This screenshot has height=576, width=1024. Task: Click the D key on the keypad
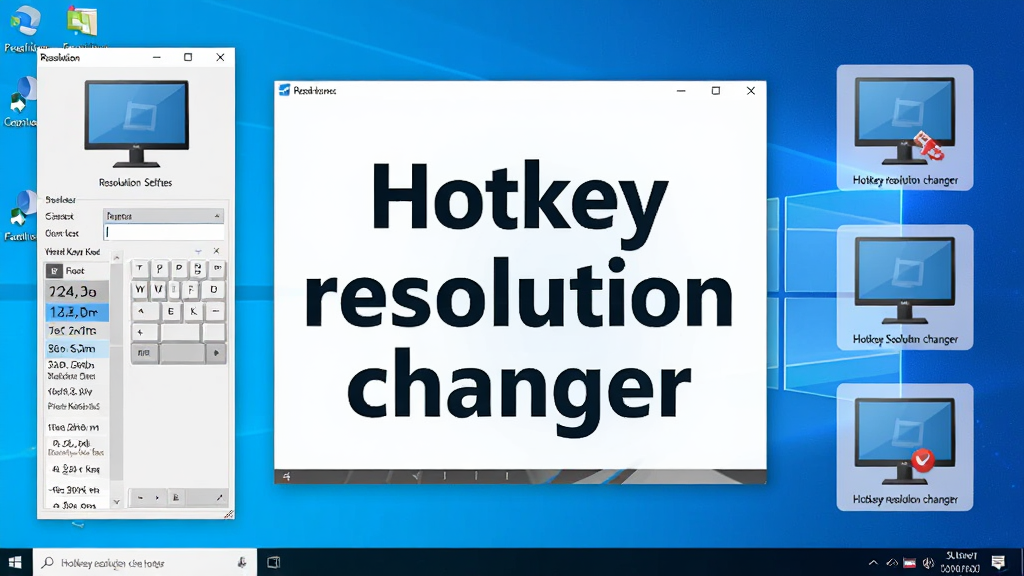click(x=214, y=289)
